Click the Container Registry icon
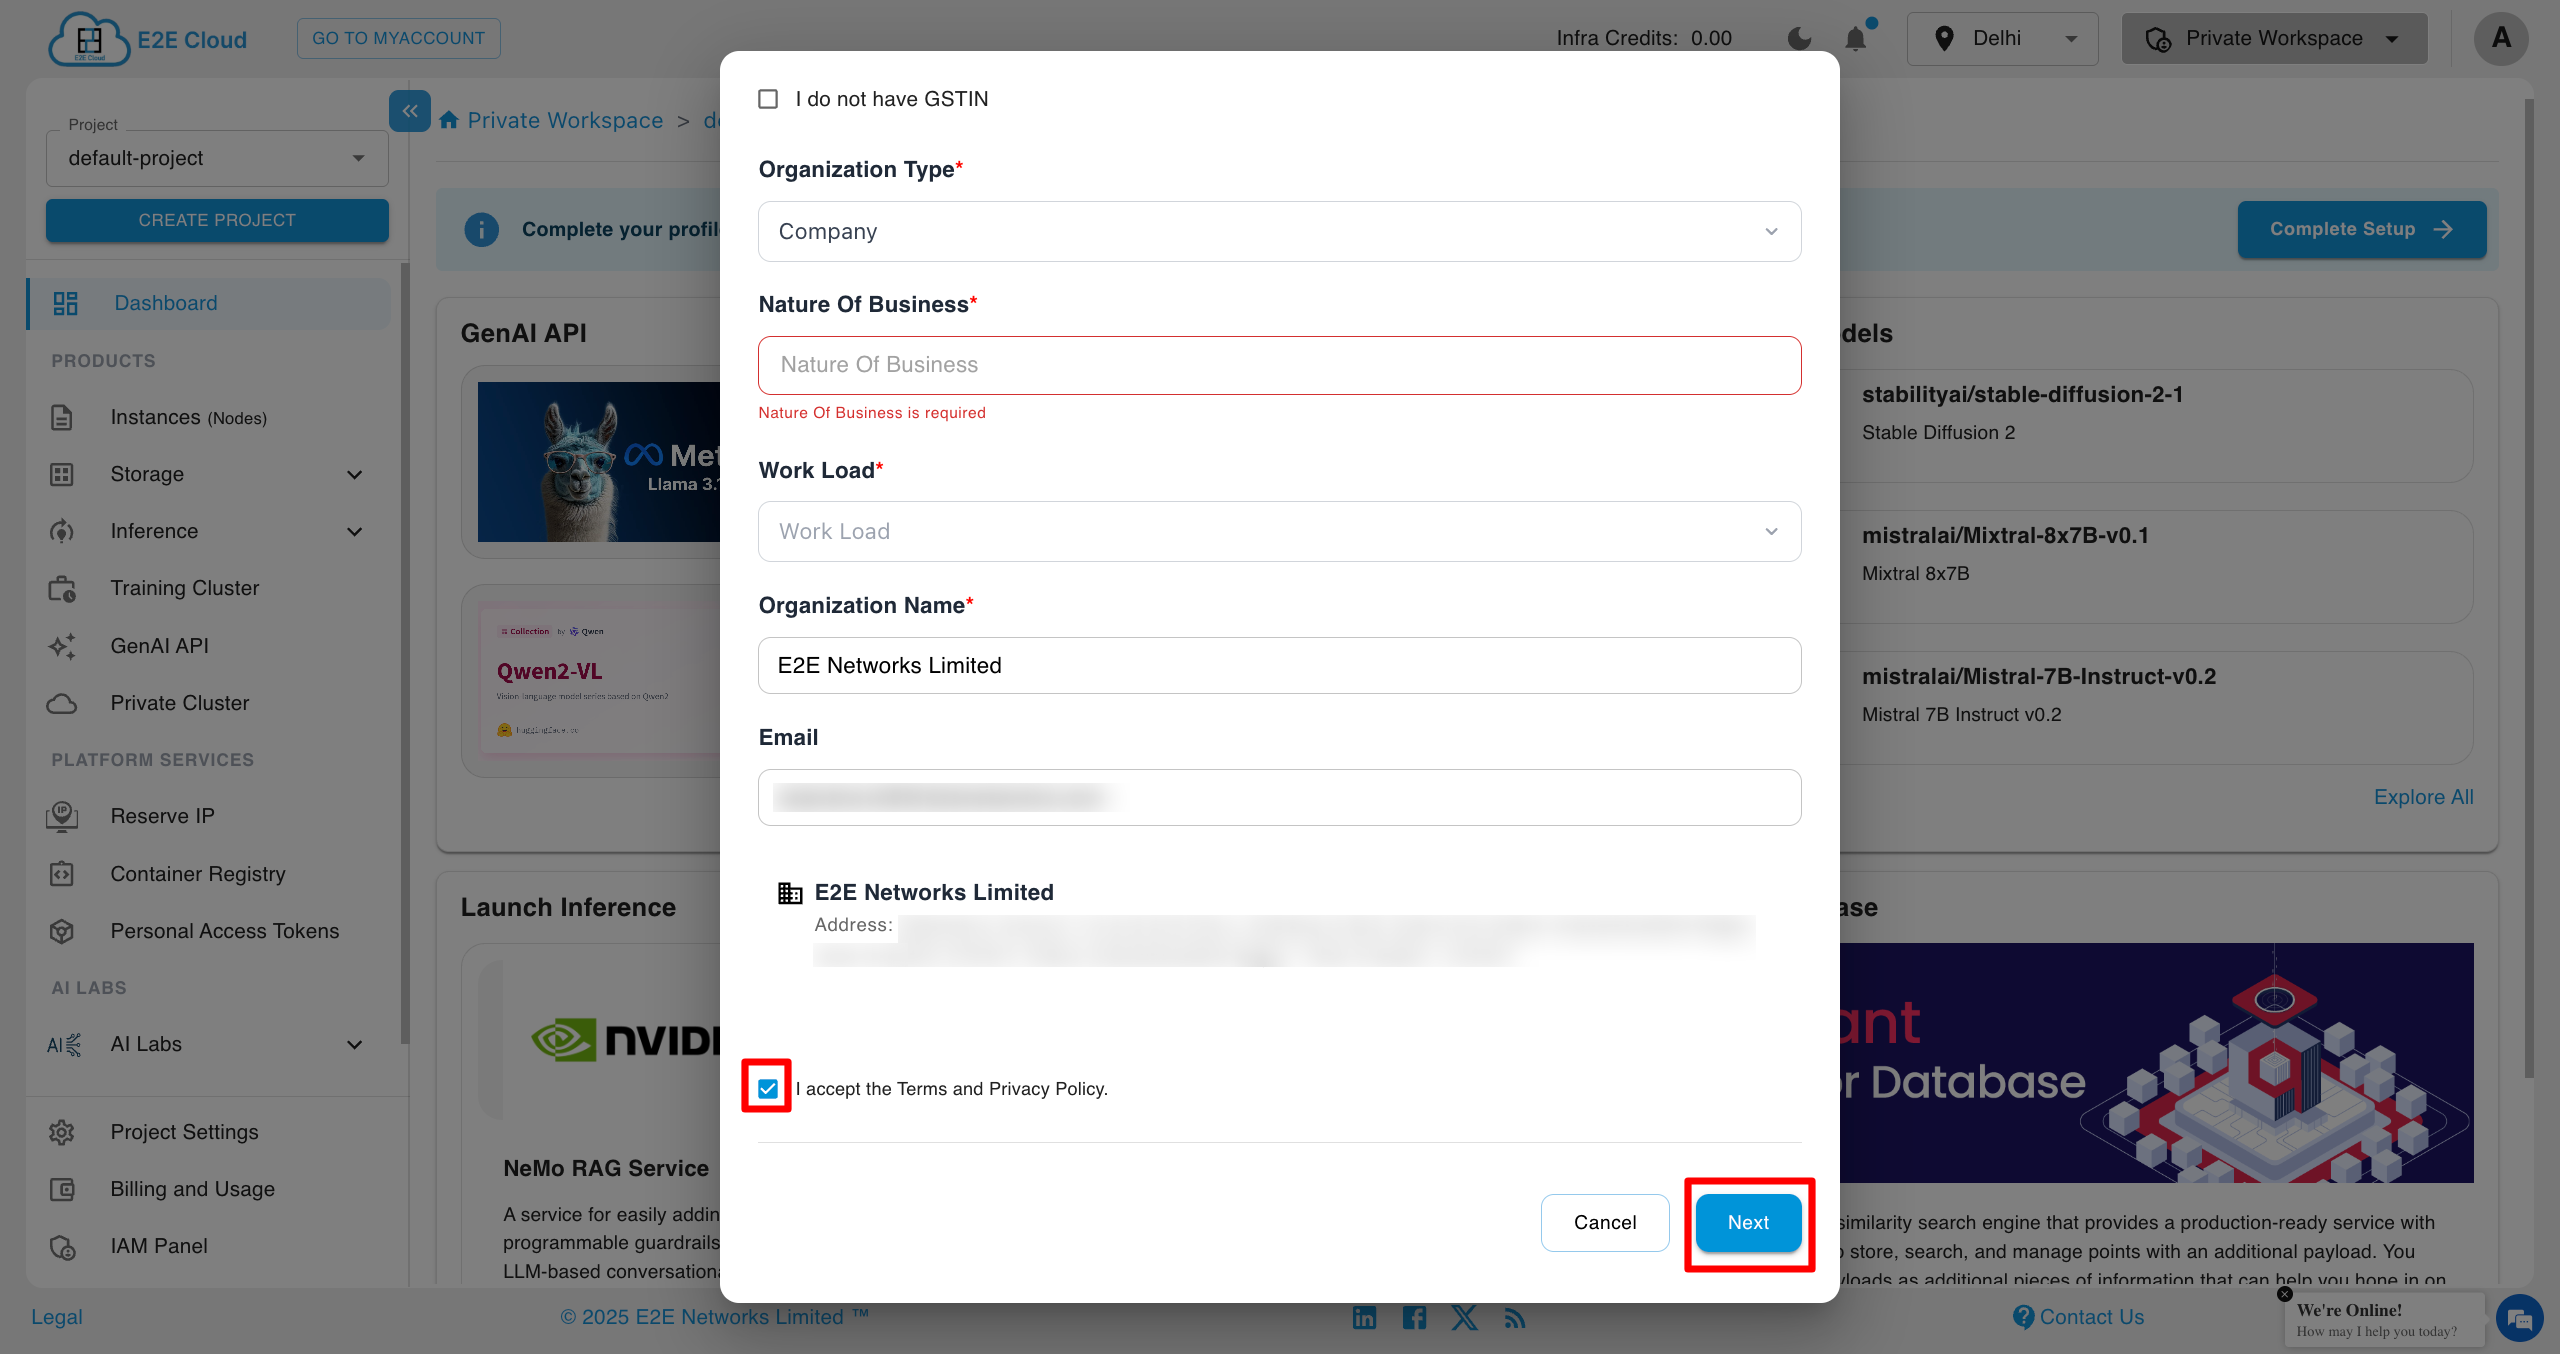Viewport: 2560px width, 1354px height. tap(62, 874)
